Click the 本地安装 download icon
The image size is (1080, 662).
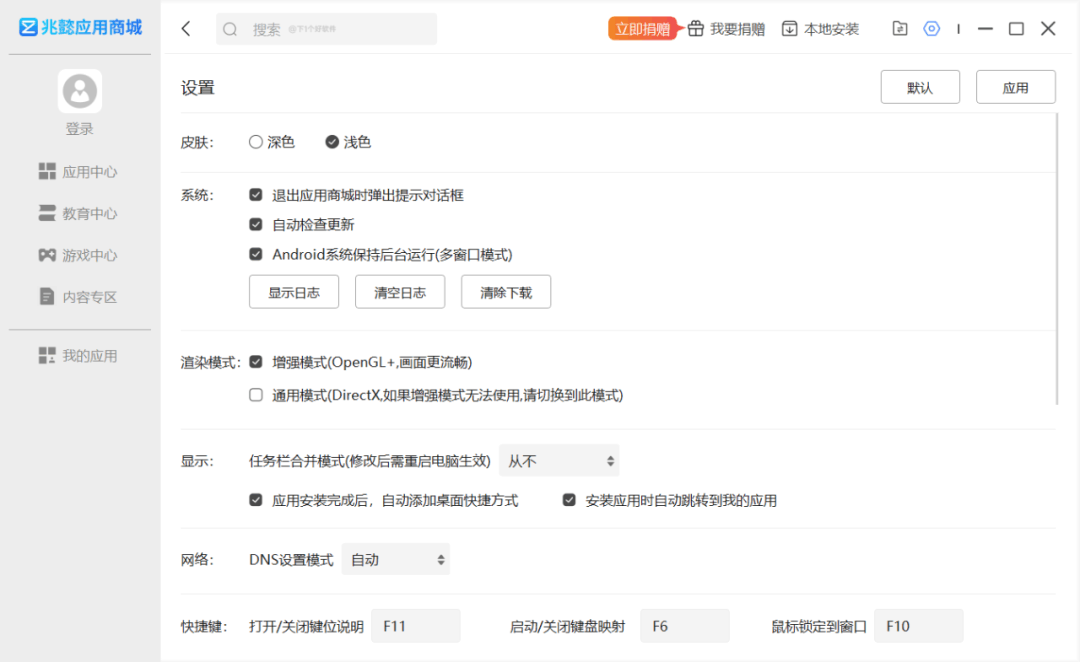coord(789,29)
